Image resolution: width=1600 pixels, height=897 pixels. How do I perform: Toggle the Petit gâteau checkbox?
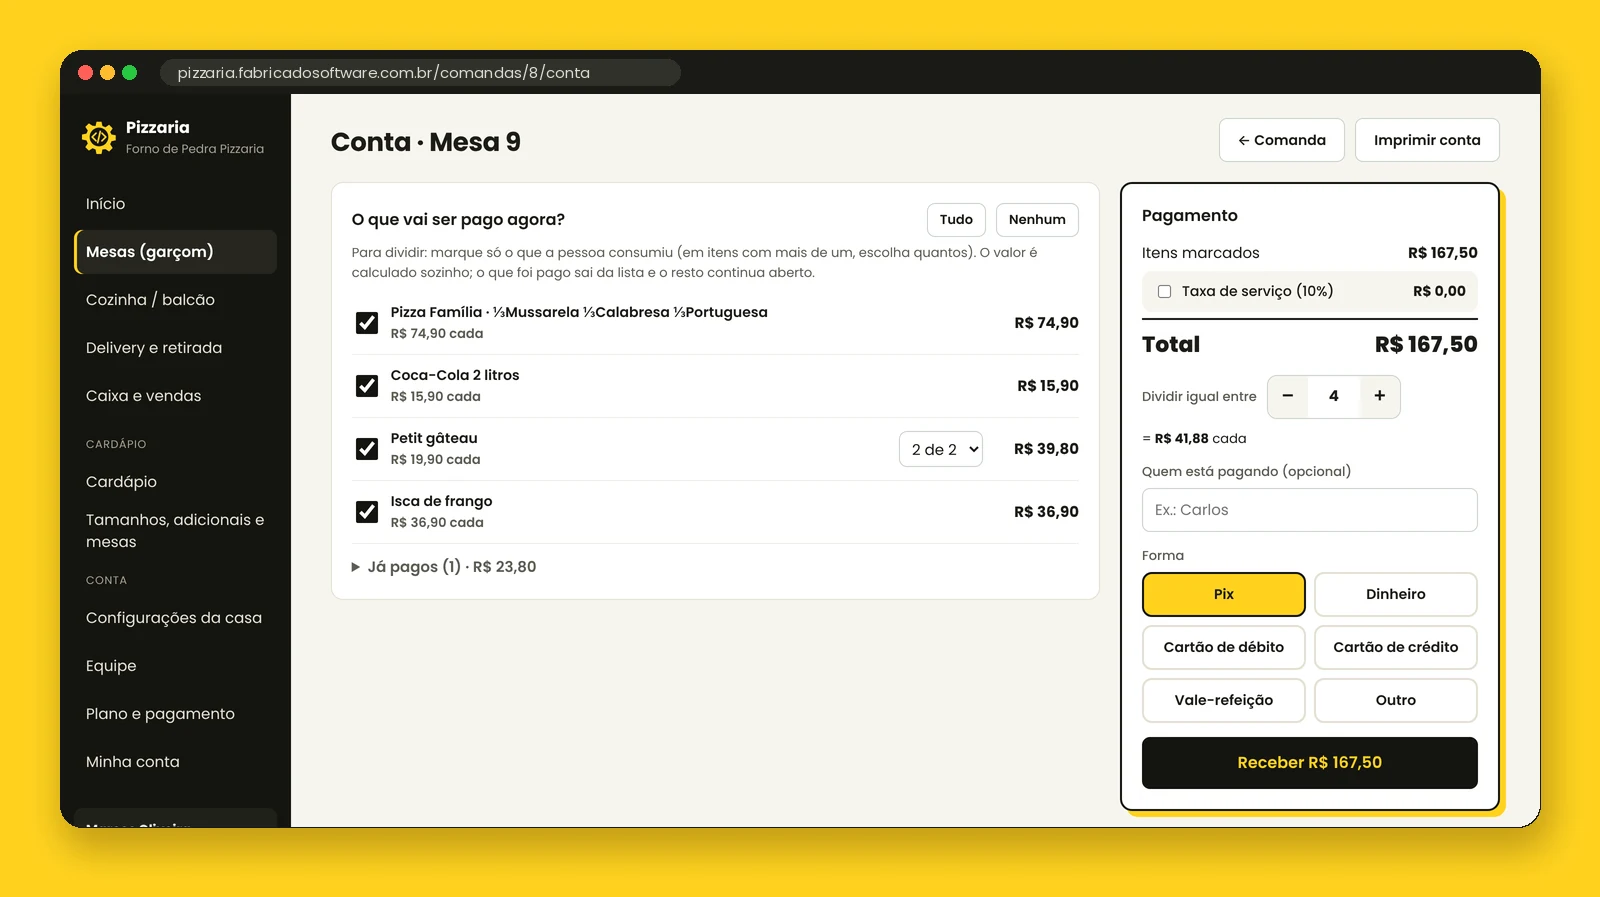coord(367,449)
